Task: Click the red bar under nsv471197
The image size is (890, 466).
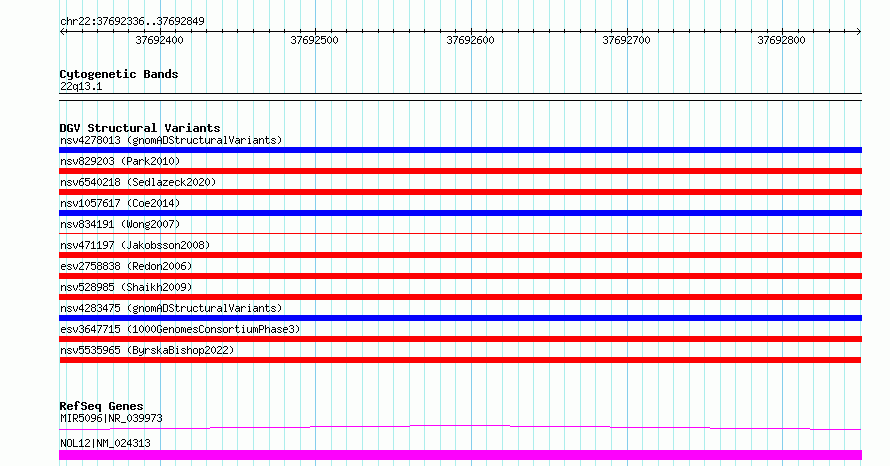Action: 460,255
